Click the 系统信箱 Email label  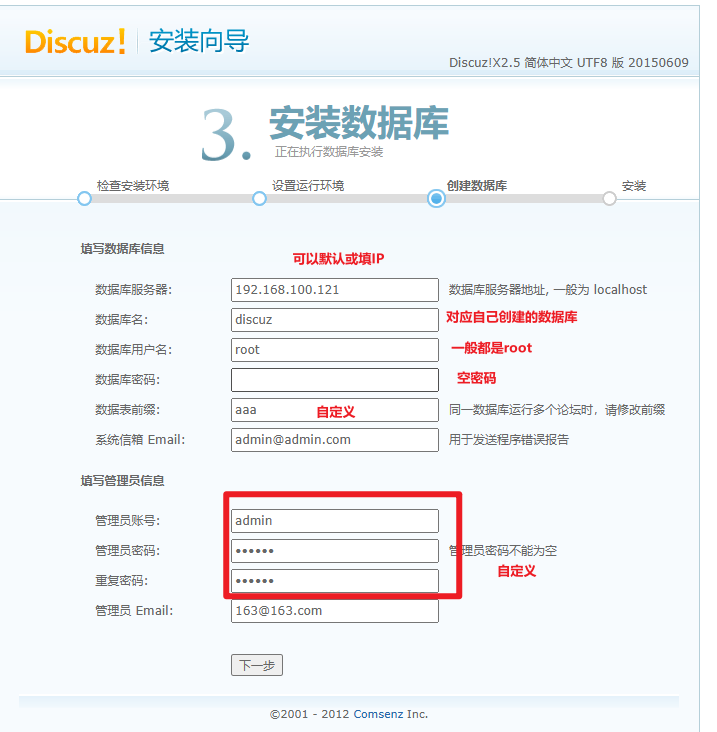pos(140,440)
